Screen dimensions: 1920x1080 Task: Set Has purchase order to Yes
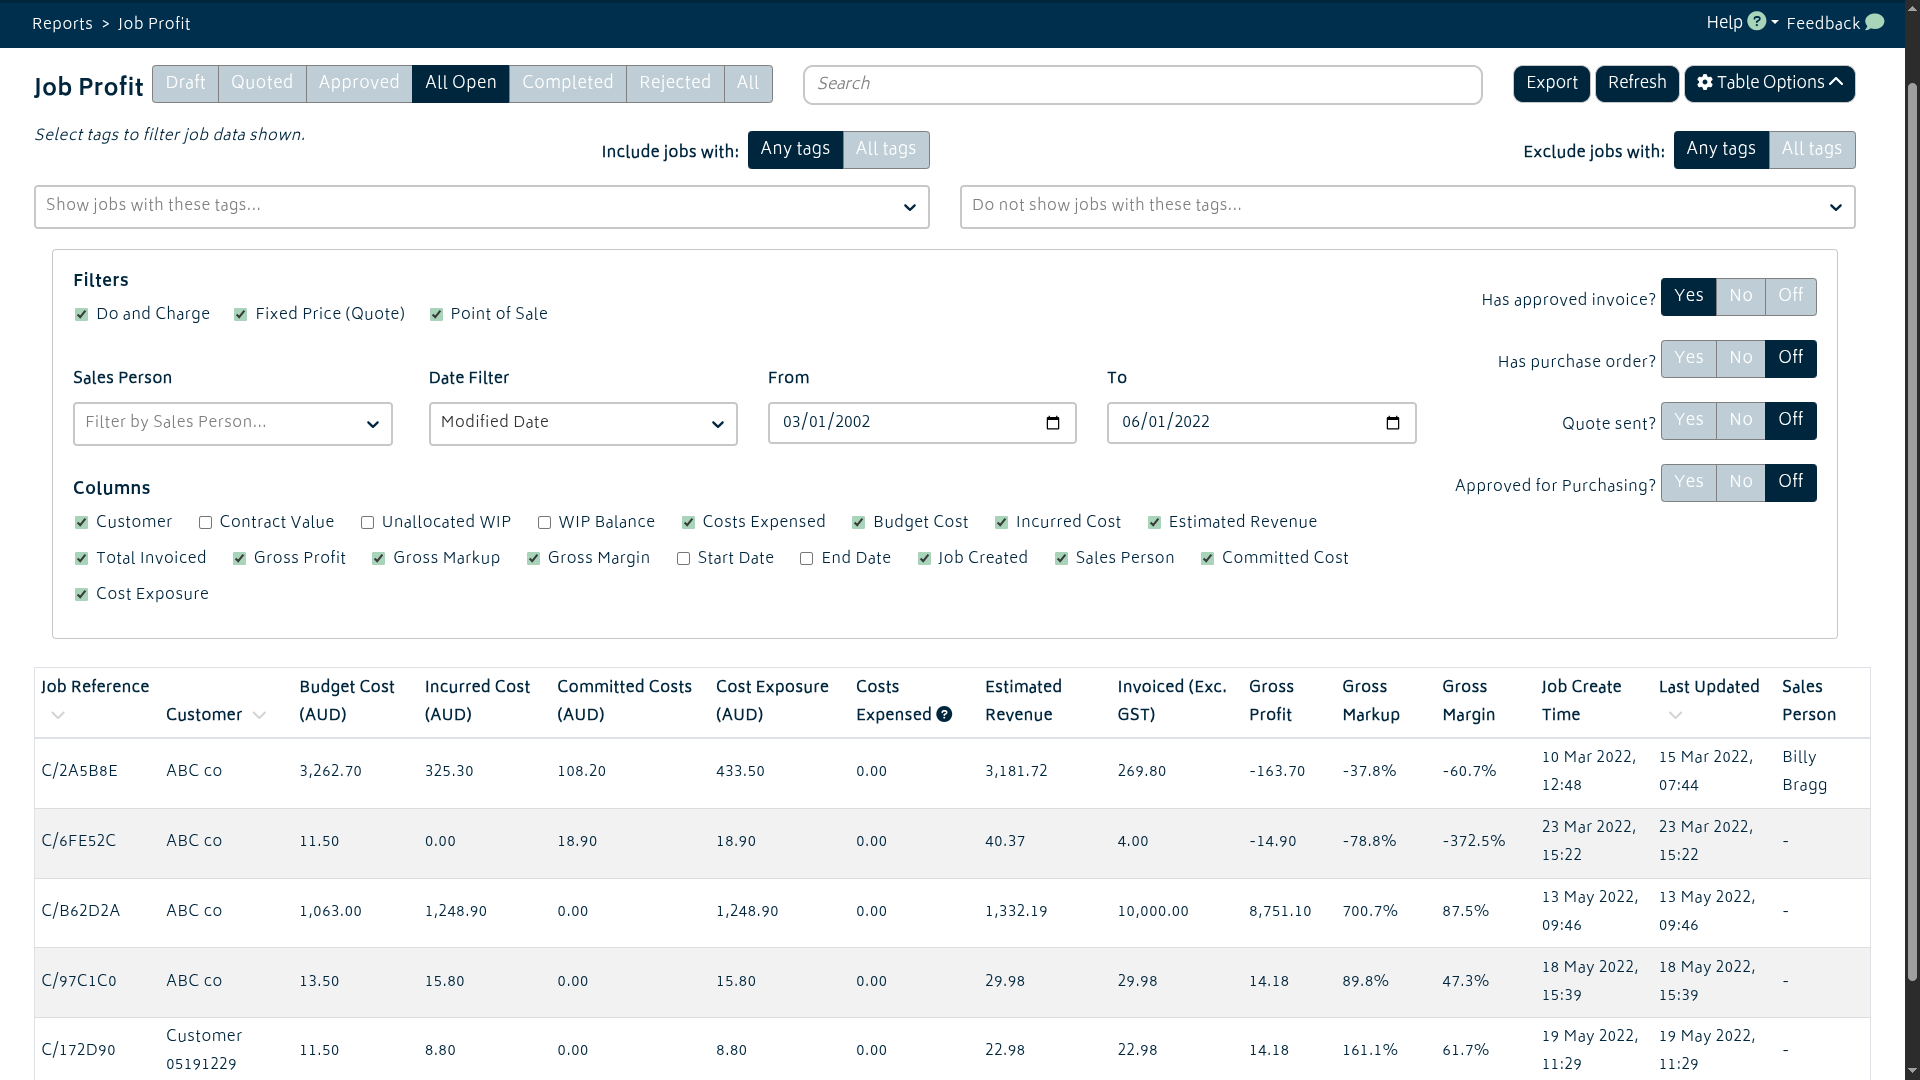pos(1688,358)
